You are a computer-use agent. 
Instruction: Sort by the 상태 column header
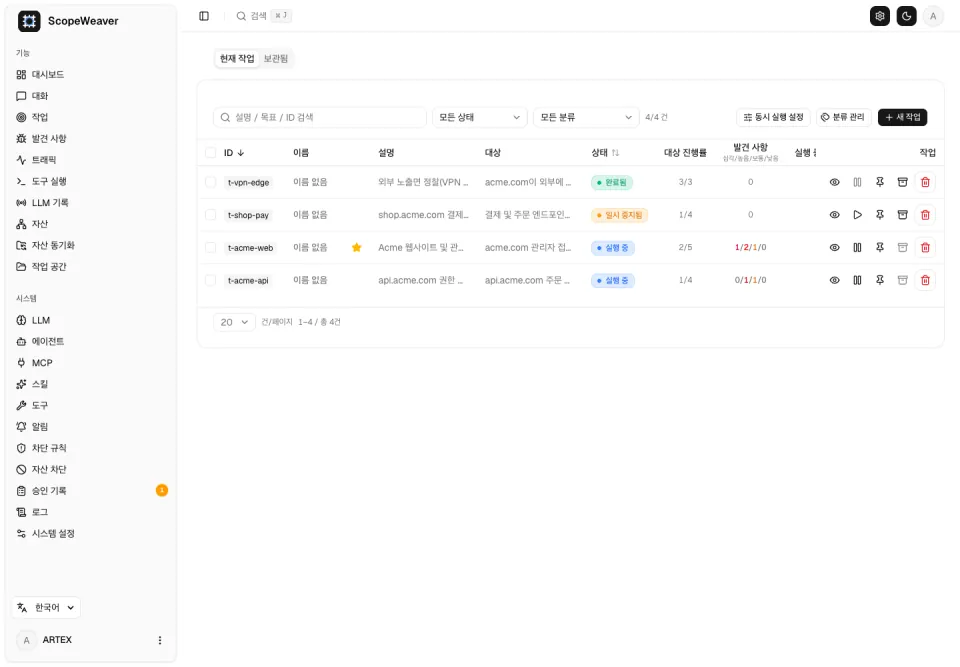pyautogui.click(x=605, y=153)
